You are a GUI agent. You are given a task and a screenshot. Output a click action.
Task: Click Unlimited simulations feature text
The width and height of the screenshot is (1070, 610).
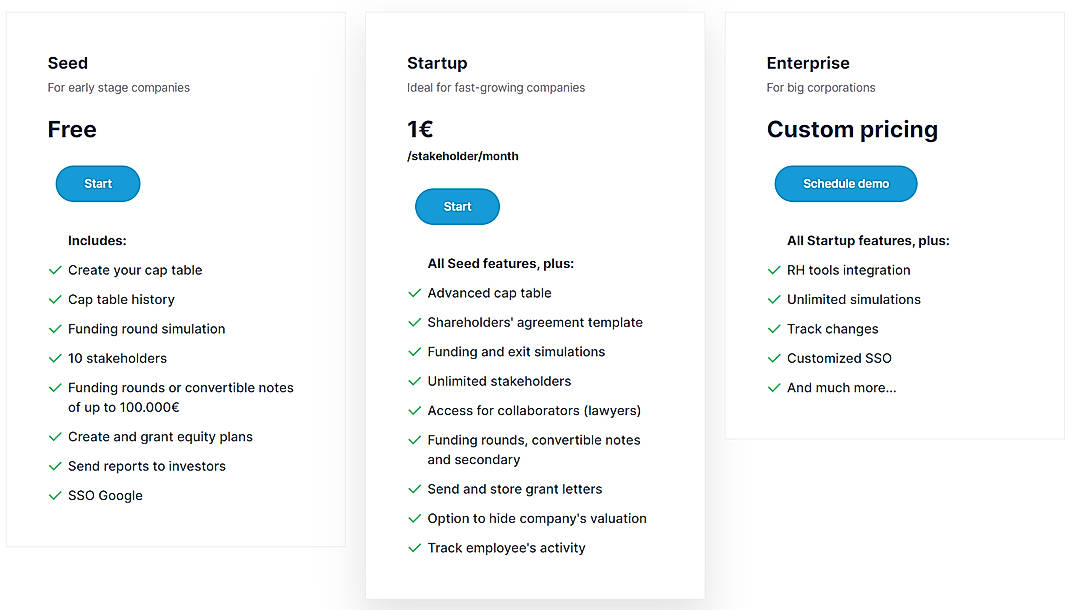tap(854, 300)
